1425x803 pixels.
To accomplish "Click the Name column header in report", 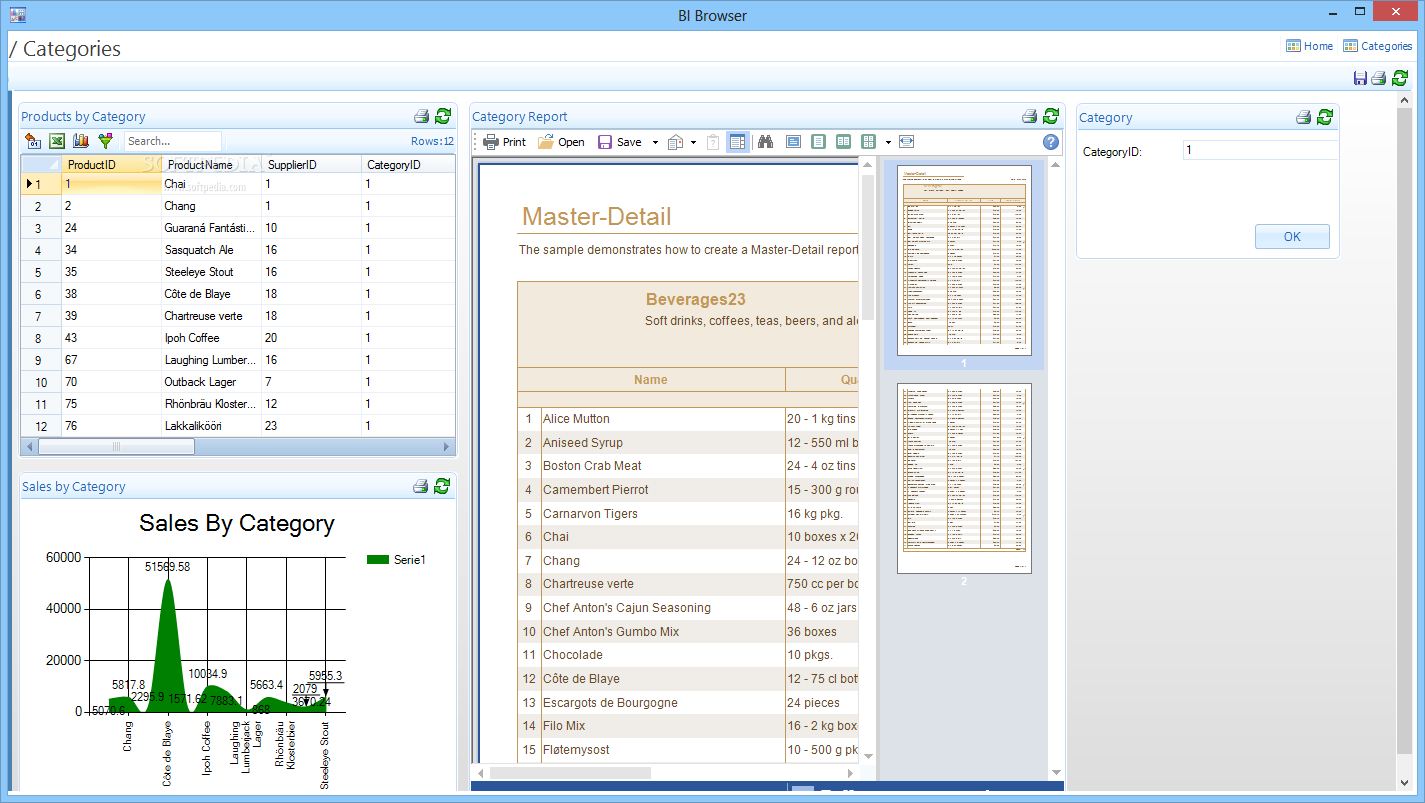I will click(651, 380).
